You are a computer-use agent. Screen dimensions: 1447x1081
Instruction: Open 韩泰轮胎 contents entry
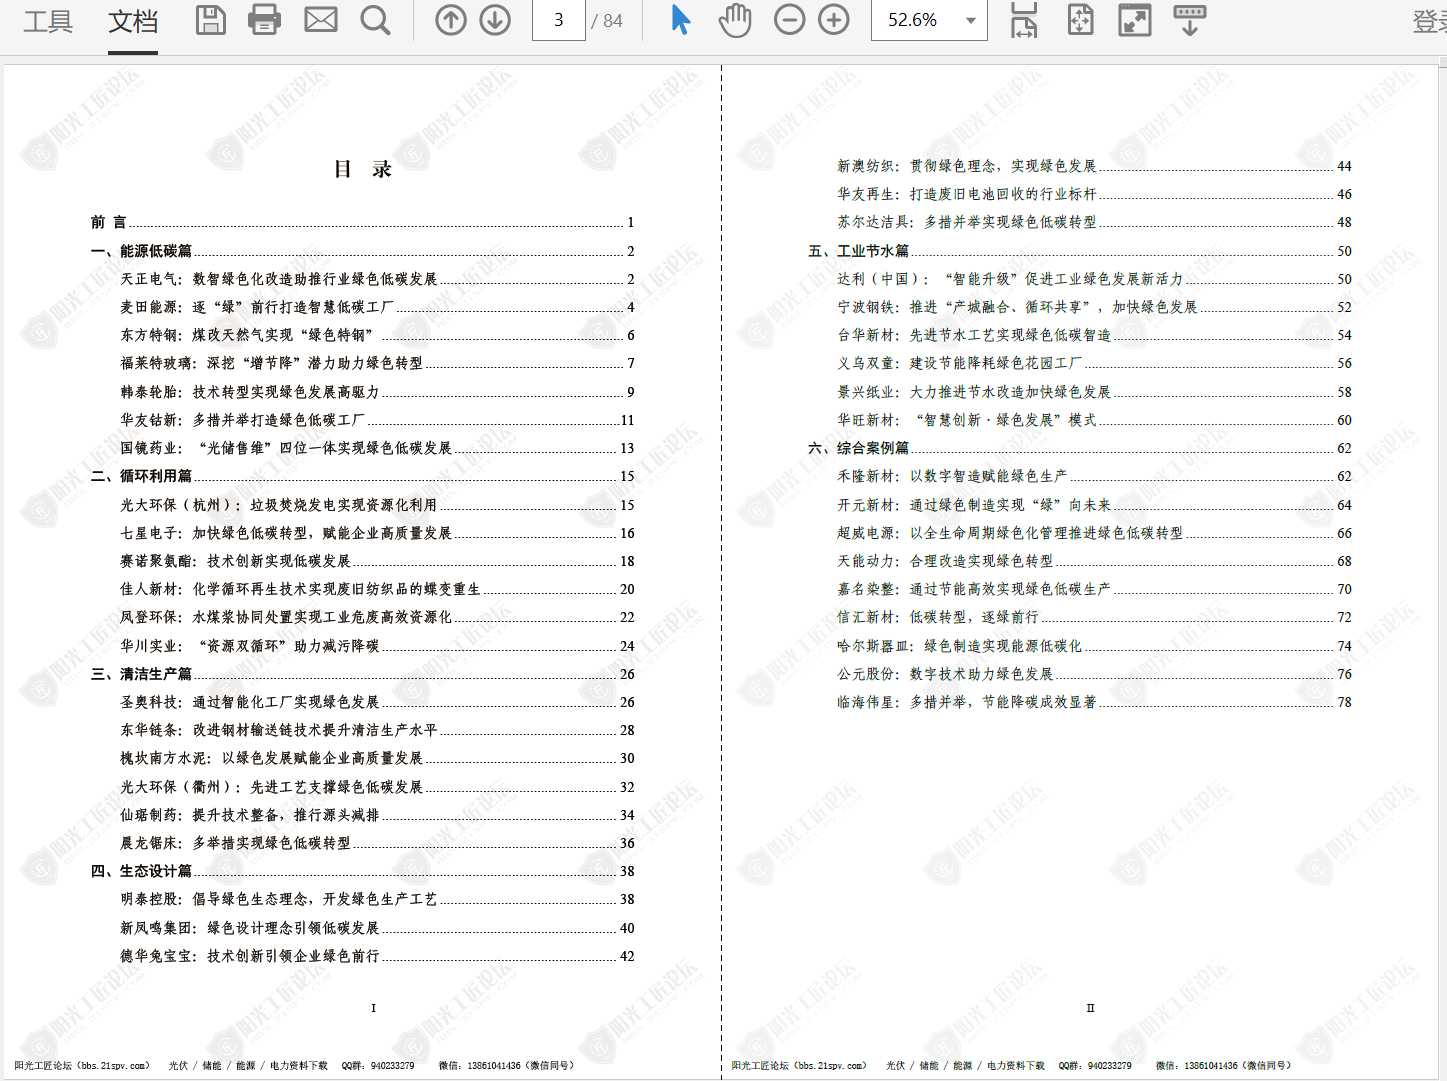377,392
